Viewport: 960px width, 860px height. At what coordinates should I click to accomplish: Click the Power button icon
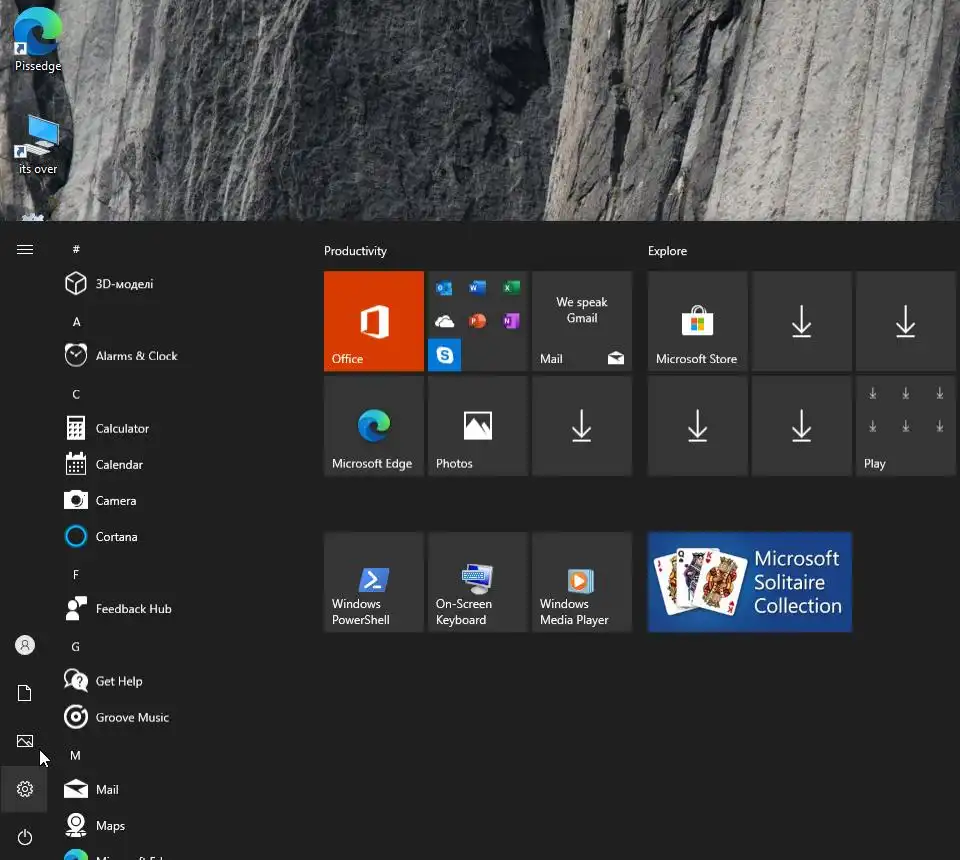point(24,837)
